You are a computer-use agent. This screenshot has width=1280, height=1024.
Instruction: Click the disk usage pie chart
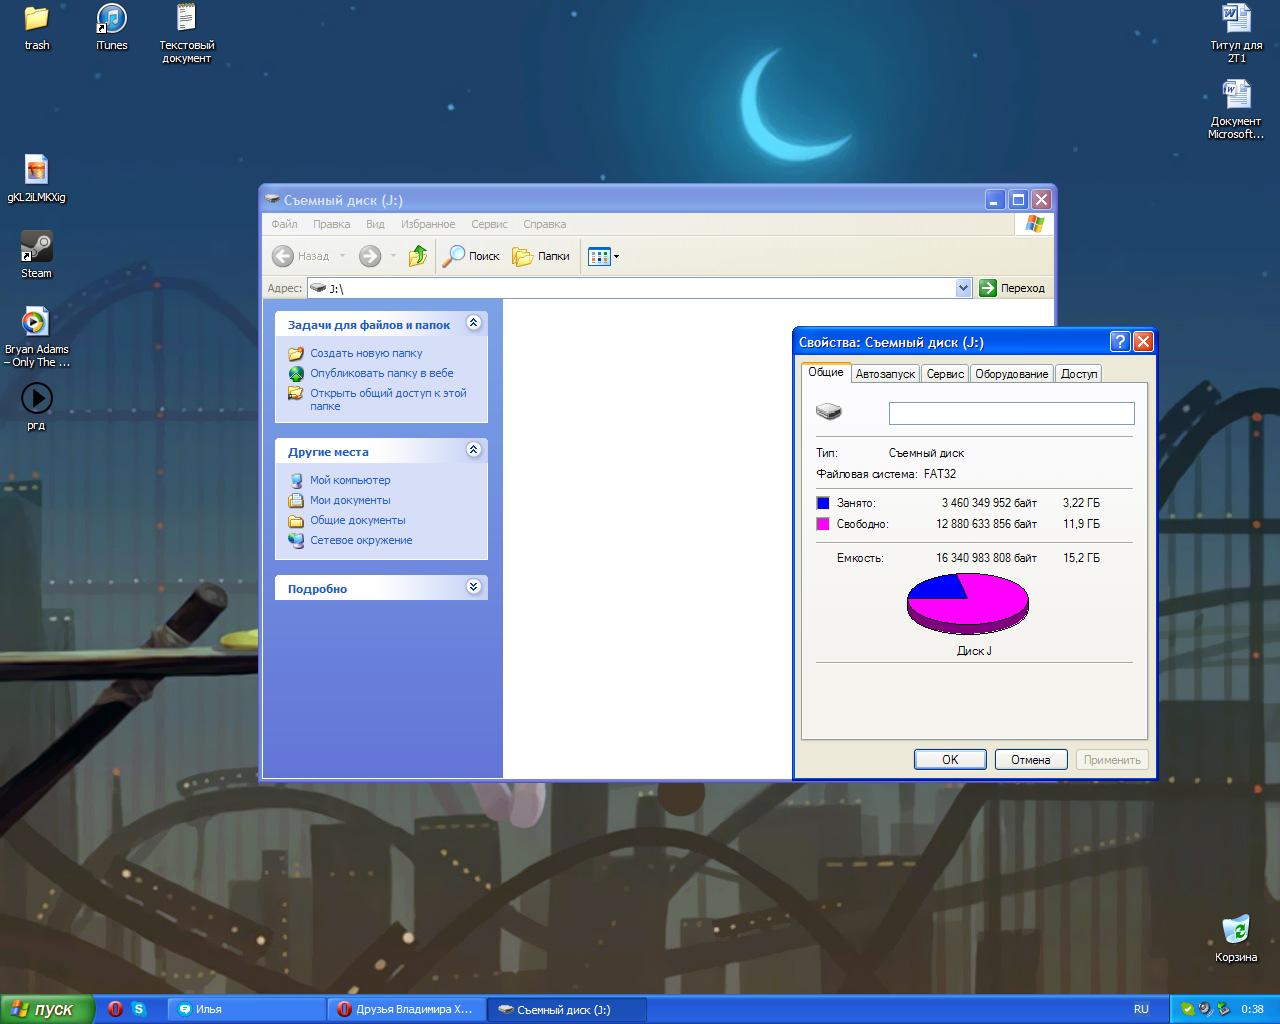point(968,603)
